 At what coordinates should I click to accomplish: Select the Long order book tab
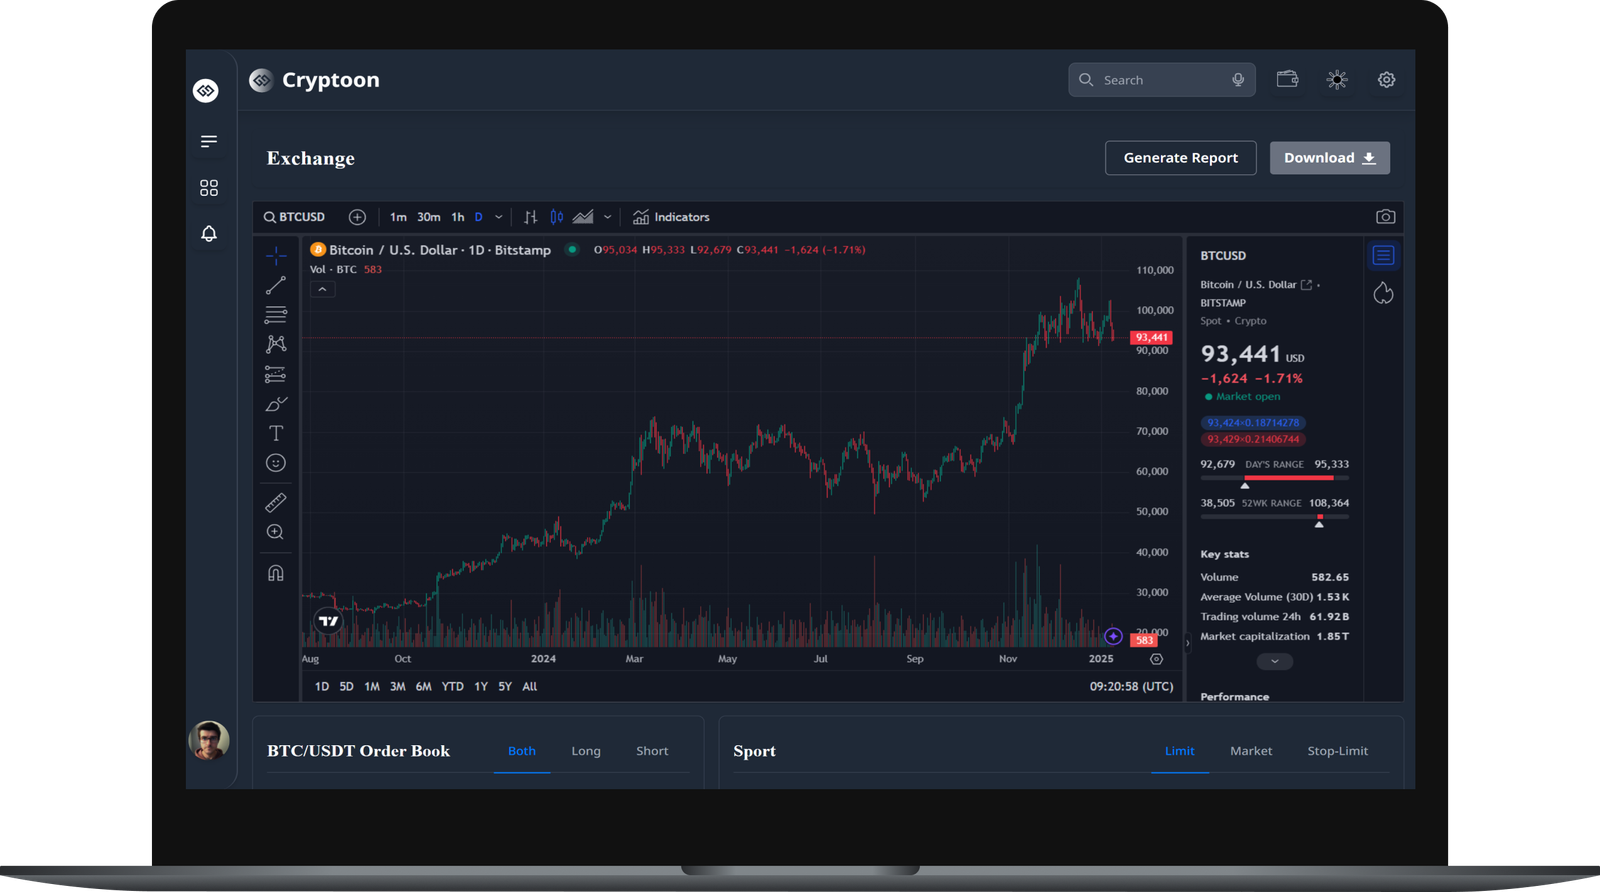(x=586, y=751)
